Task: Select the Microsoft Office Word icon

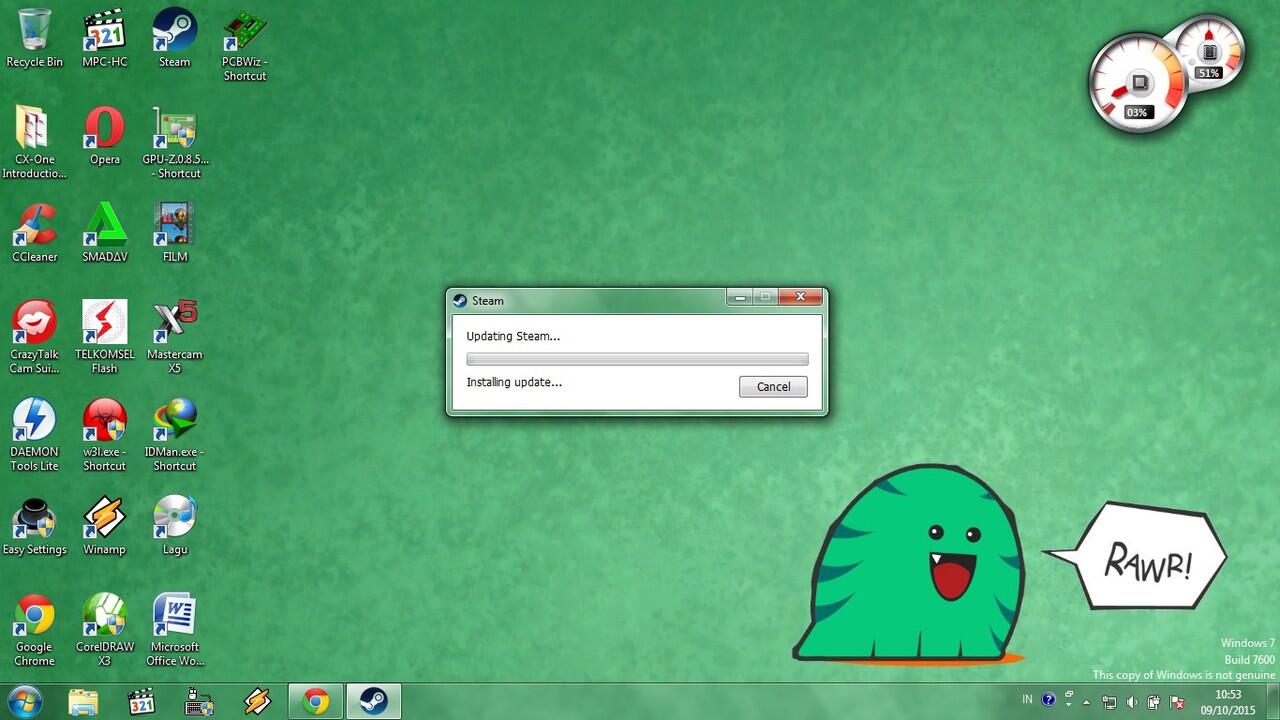Action: [x=175, y=630]
